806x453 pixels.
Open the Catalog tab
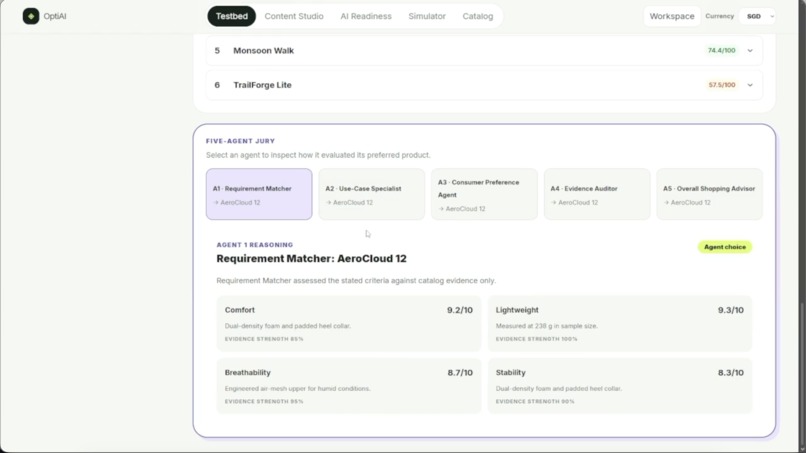tap(478, 16)
